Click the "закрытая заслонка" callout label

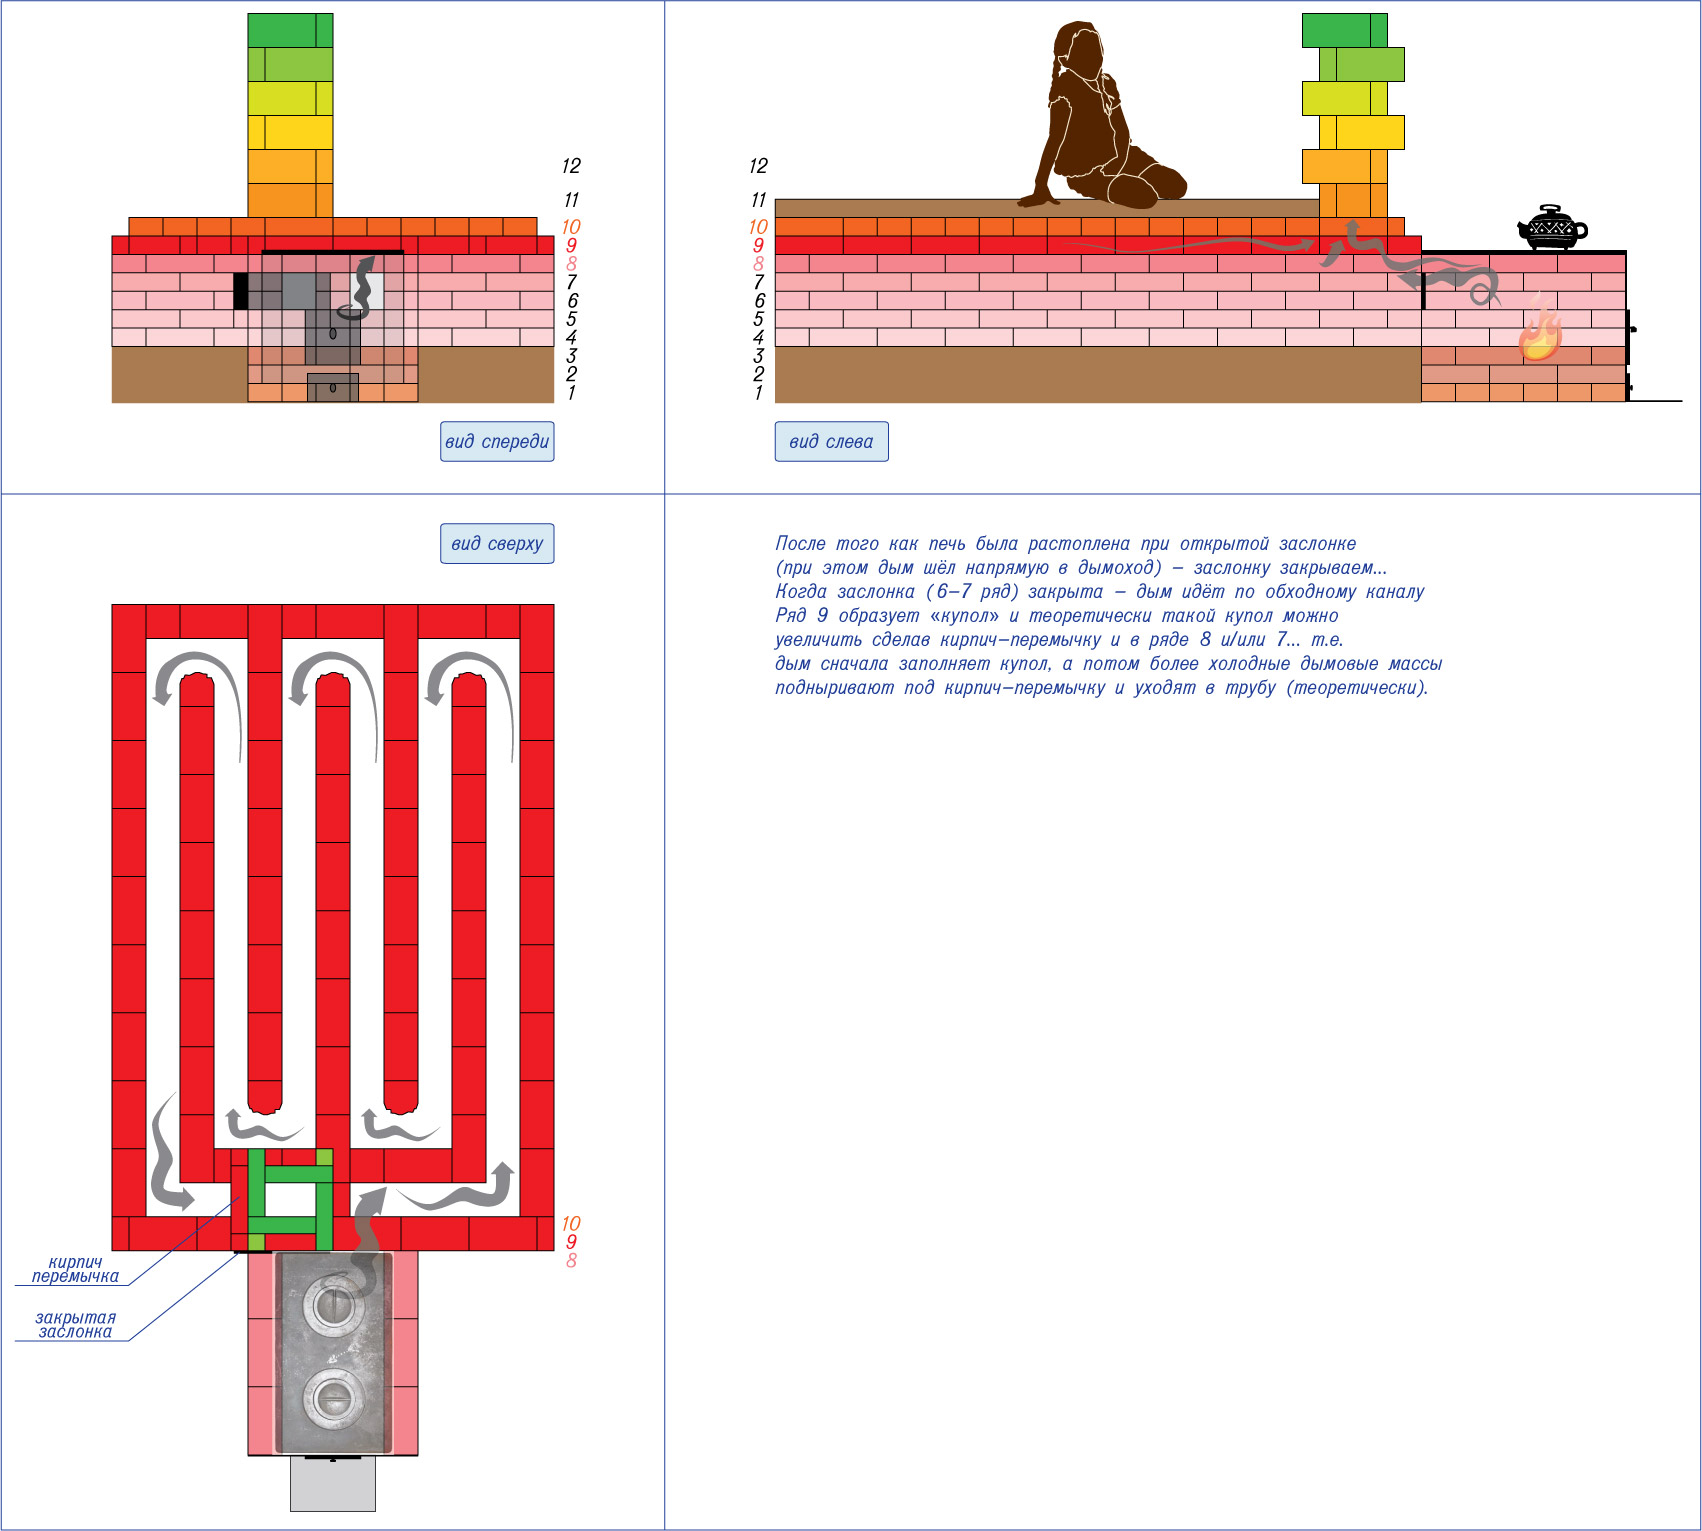point(75,1325)
